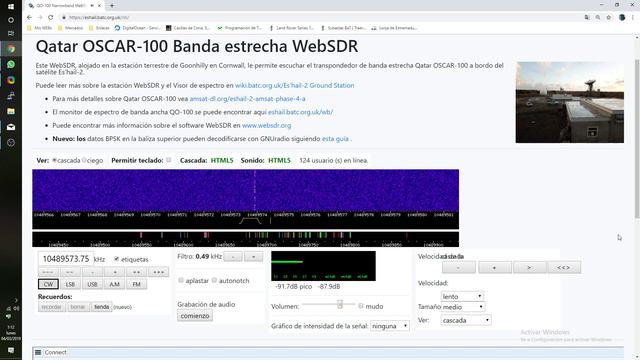Screen dimensions: 640x360
Task: Click the waterfall zoom in plus button
Action: [x=495, y=268]
